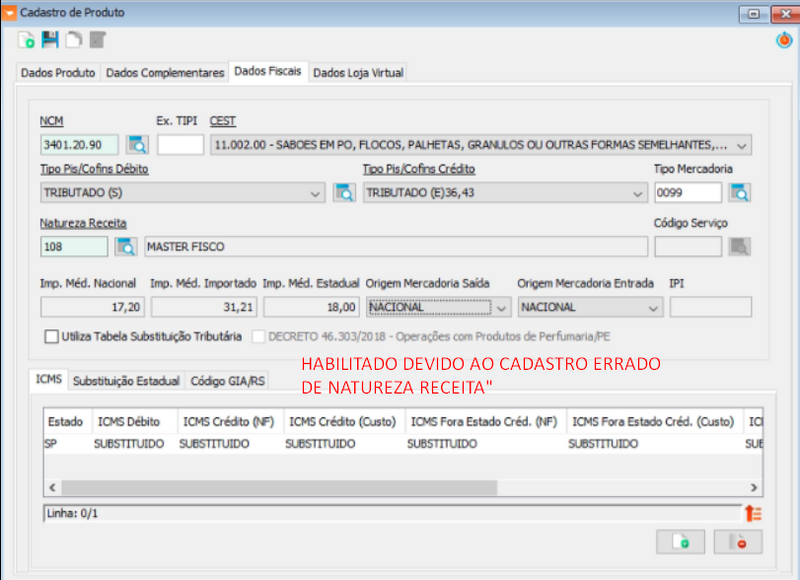Image resolution: width=800 pixels, height=580 pixels.
Task: Switch to the Dados Complementares tab
Action: (164, 72)
